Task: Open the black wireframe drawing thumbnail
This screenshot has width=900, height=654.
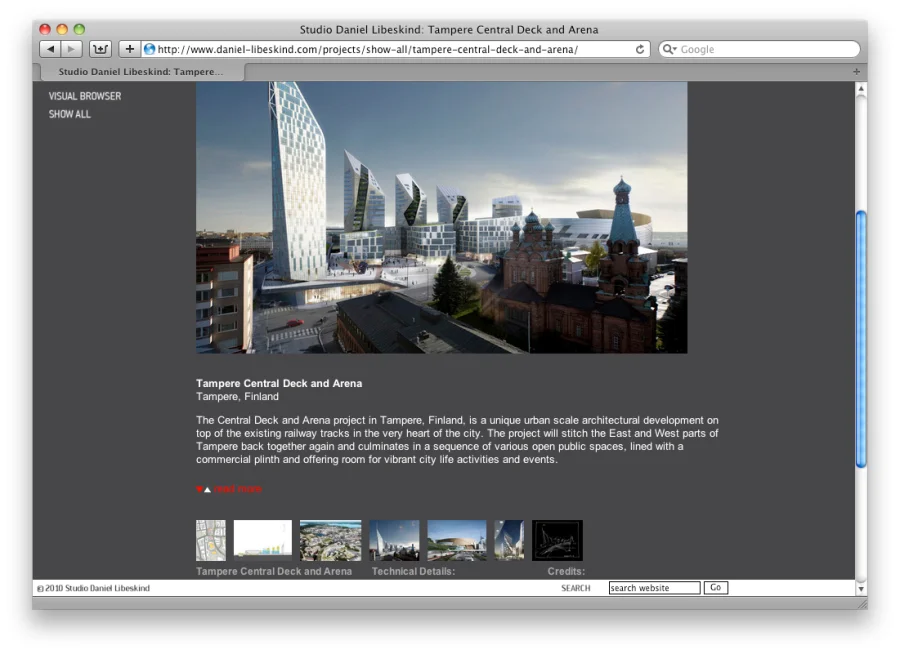Action: tap(557, 540)
